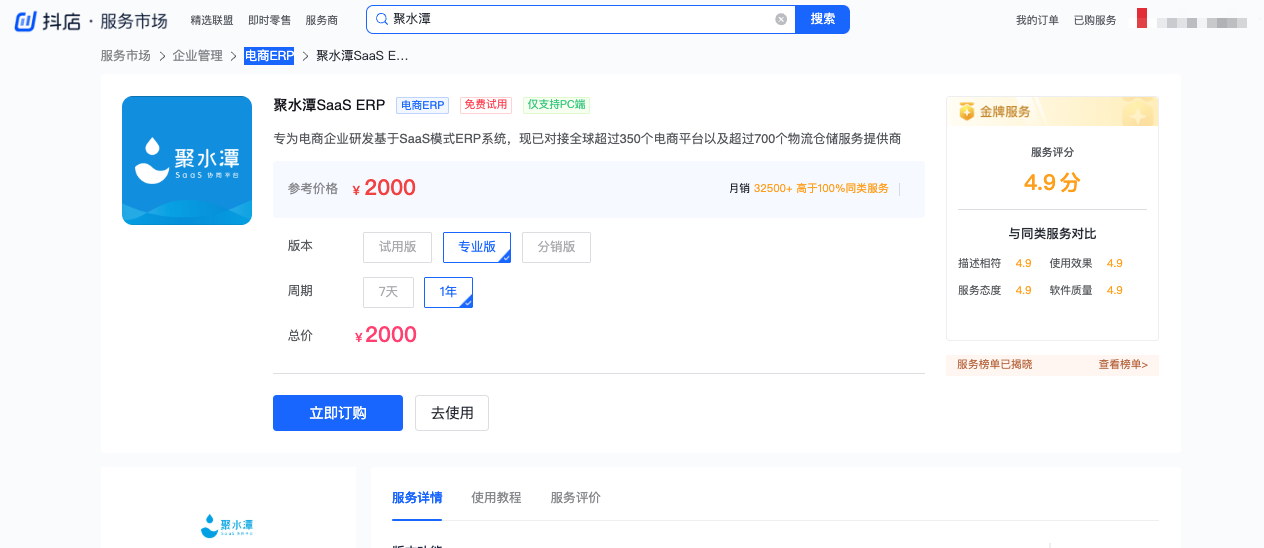Click the 聚水潭 SaaS product logo
The width and height of the screenshot is (1264, 548).
coord(187,161)
